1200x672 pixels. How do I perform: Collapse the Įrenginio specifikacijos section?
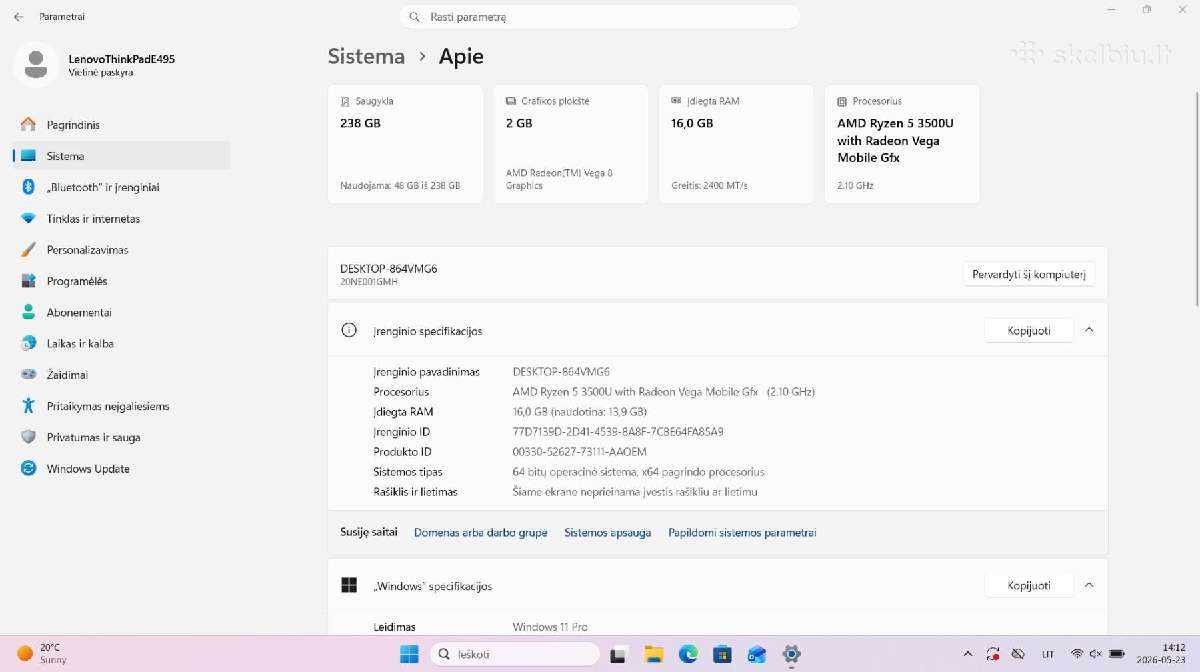pyautogui.click(x=1089, y=330)
